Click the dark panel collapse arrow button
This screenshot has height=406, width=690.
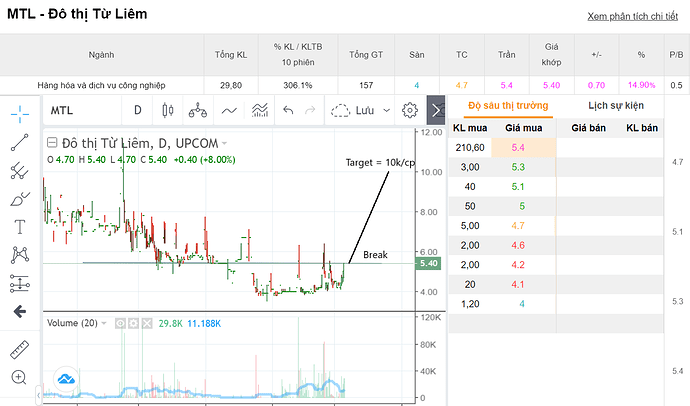coord(436,110)
